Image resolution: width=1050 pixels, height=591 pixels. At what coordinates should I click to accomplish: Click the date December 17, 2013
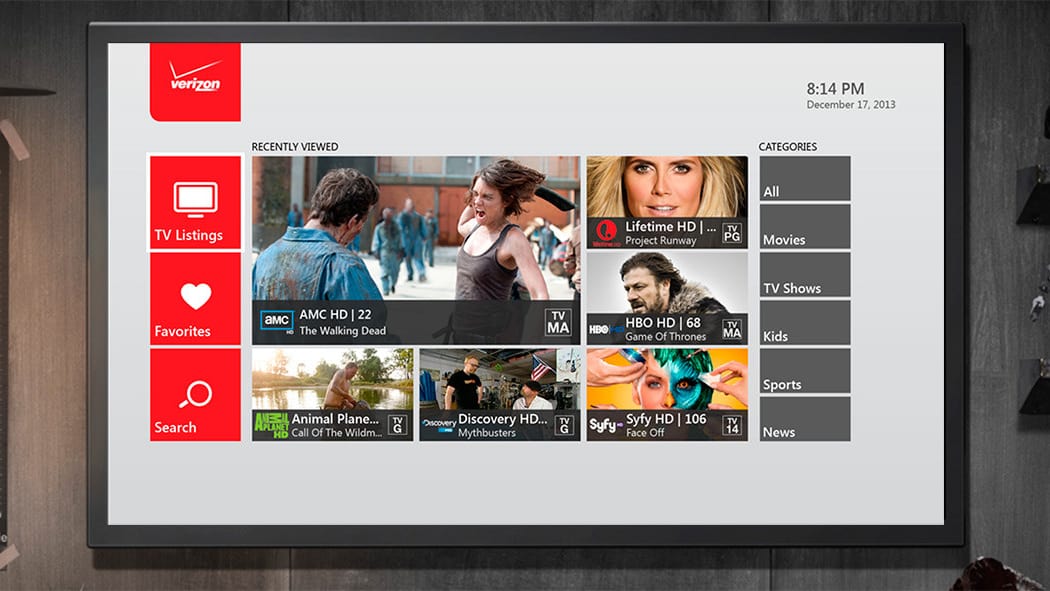tap(850, 104)
